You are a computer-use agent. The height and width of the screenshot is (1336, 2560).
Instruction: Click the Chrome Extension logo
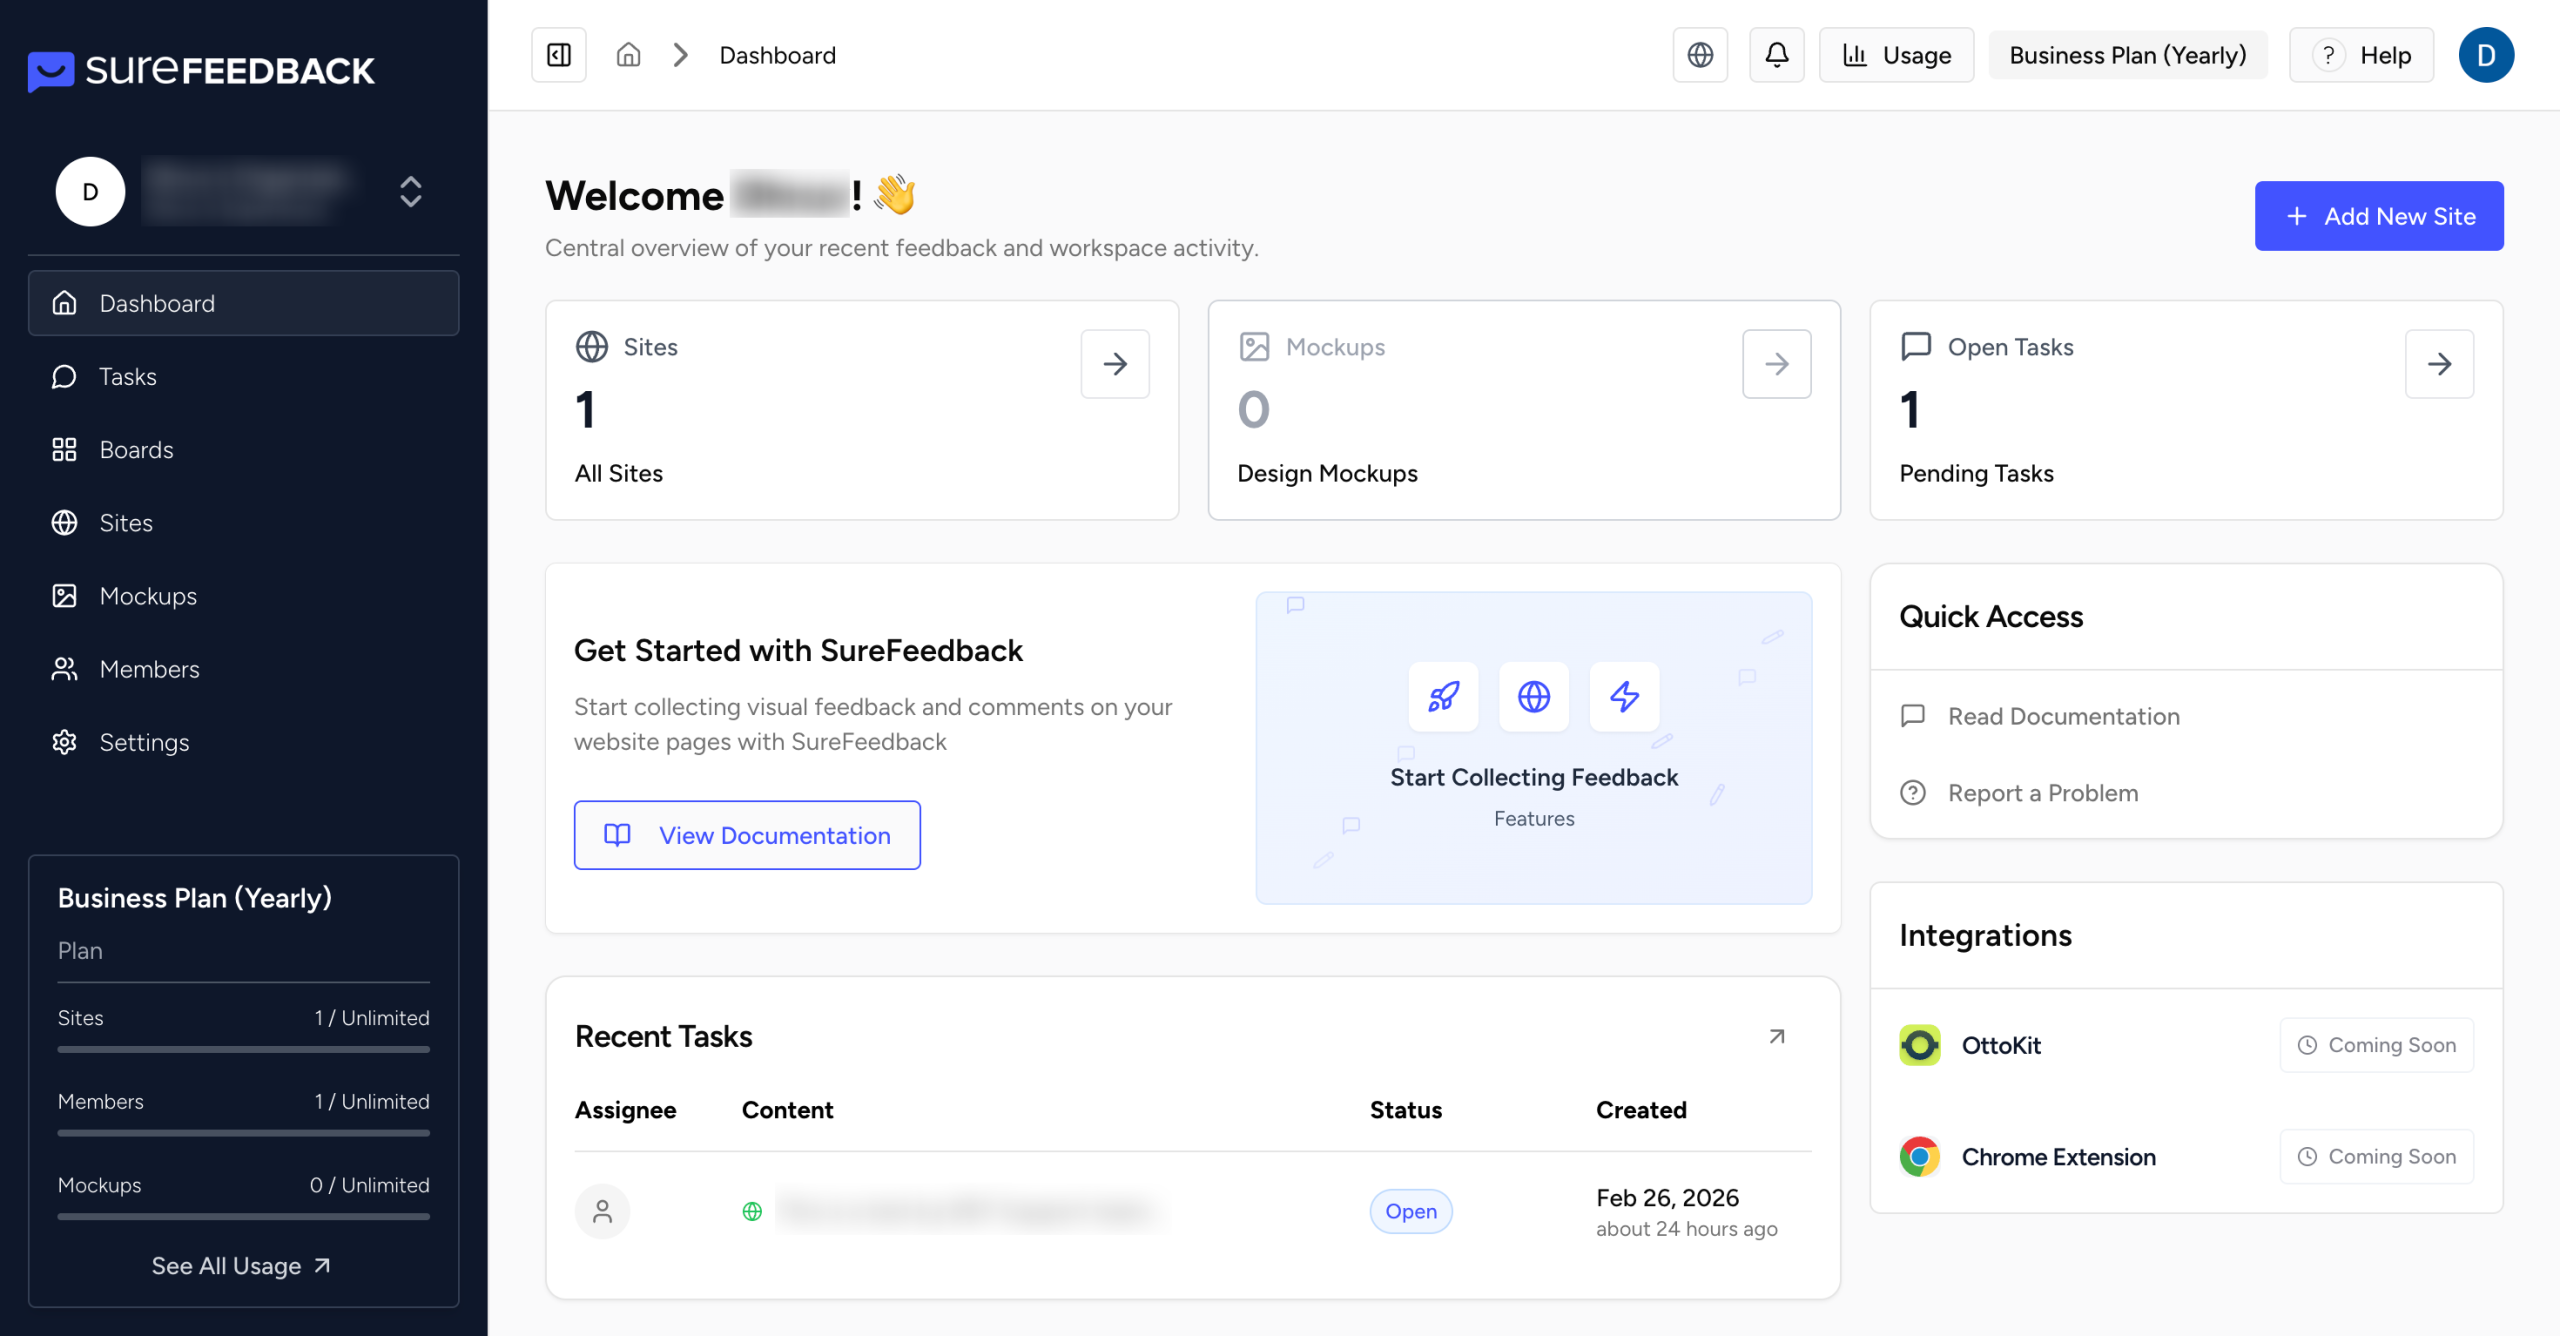point(1920,1157)
